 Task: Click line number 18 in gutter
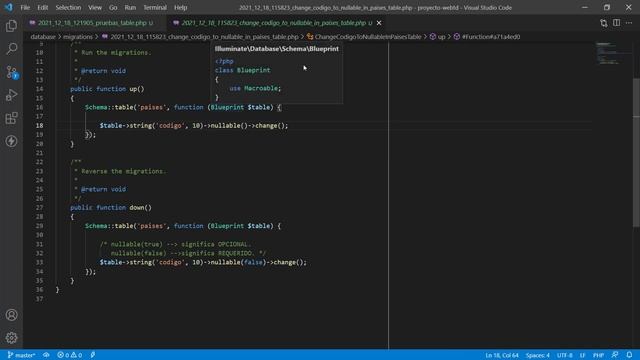click(39, 126)
